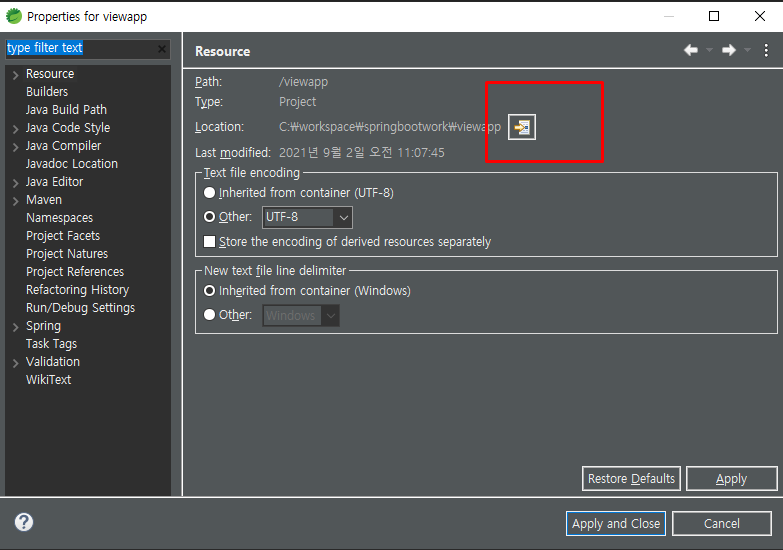783x550 pixels.
Task: Open the Windows line delimiter combo box
Action: [301, 315]
